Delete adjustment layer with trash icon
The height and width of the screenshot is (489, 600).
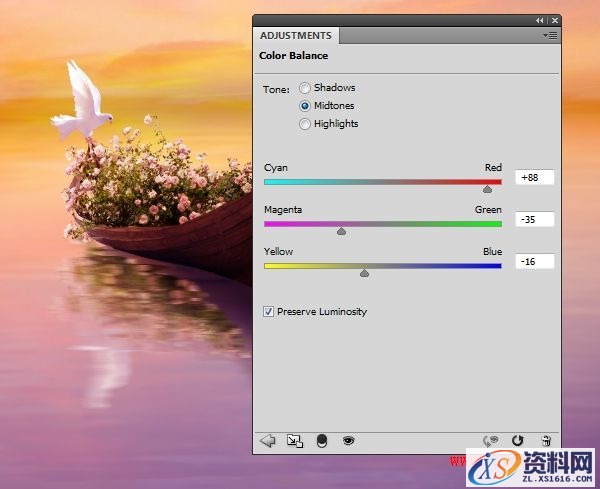click(545, 440)
